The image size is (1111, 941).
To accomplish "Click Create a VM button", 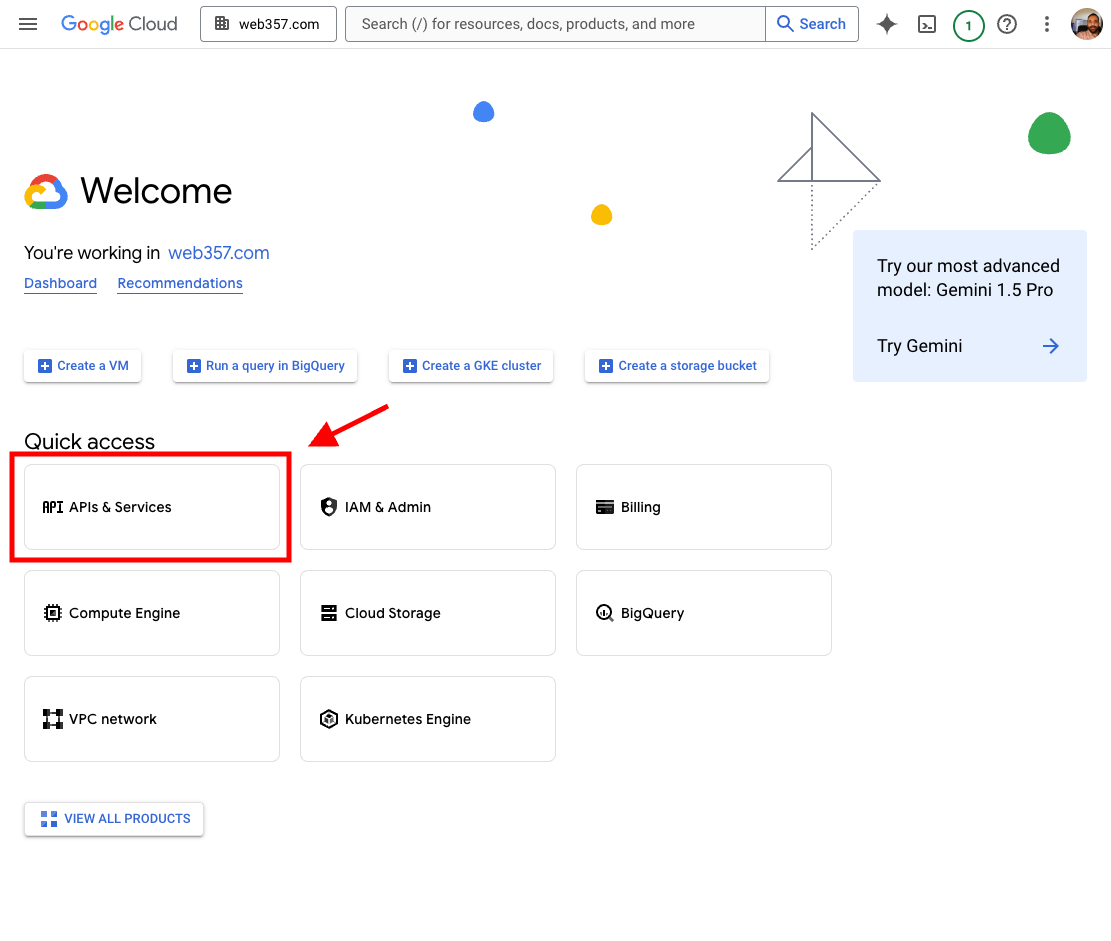I will pos(82,366).
